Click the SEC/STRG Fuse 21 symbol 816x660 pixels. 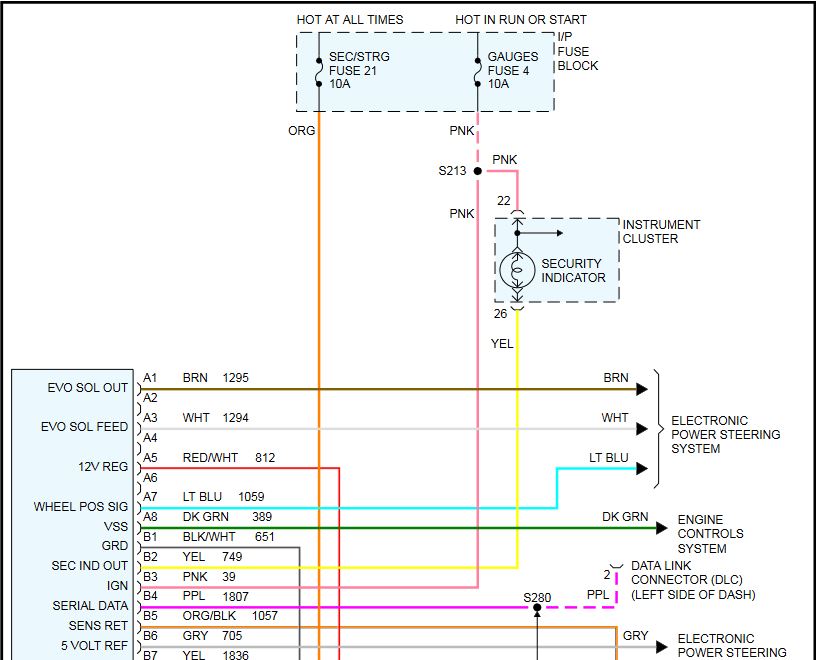(x=318, y=70)
